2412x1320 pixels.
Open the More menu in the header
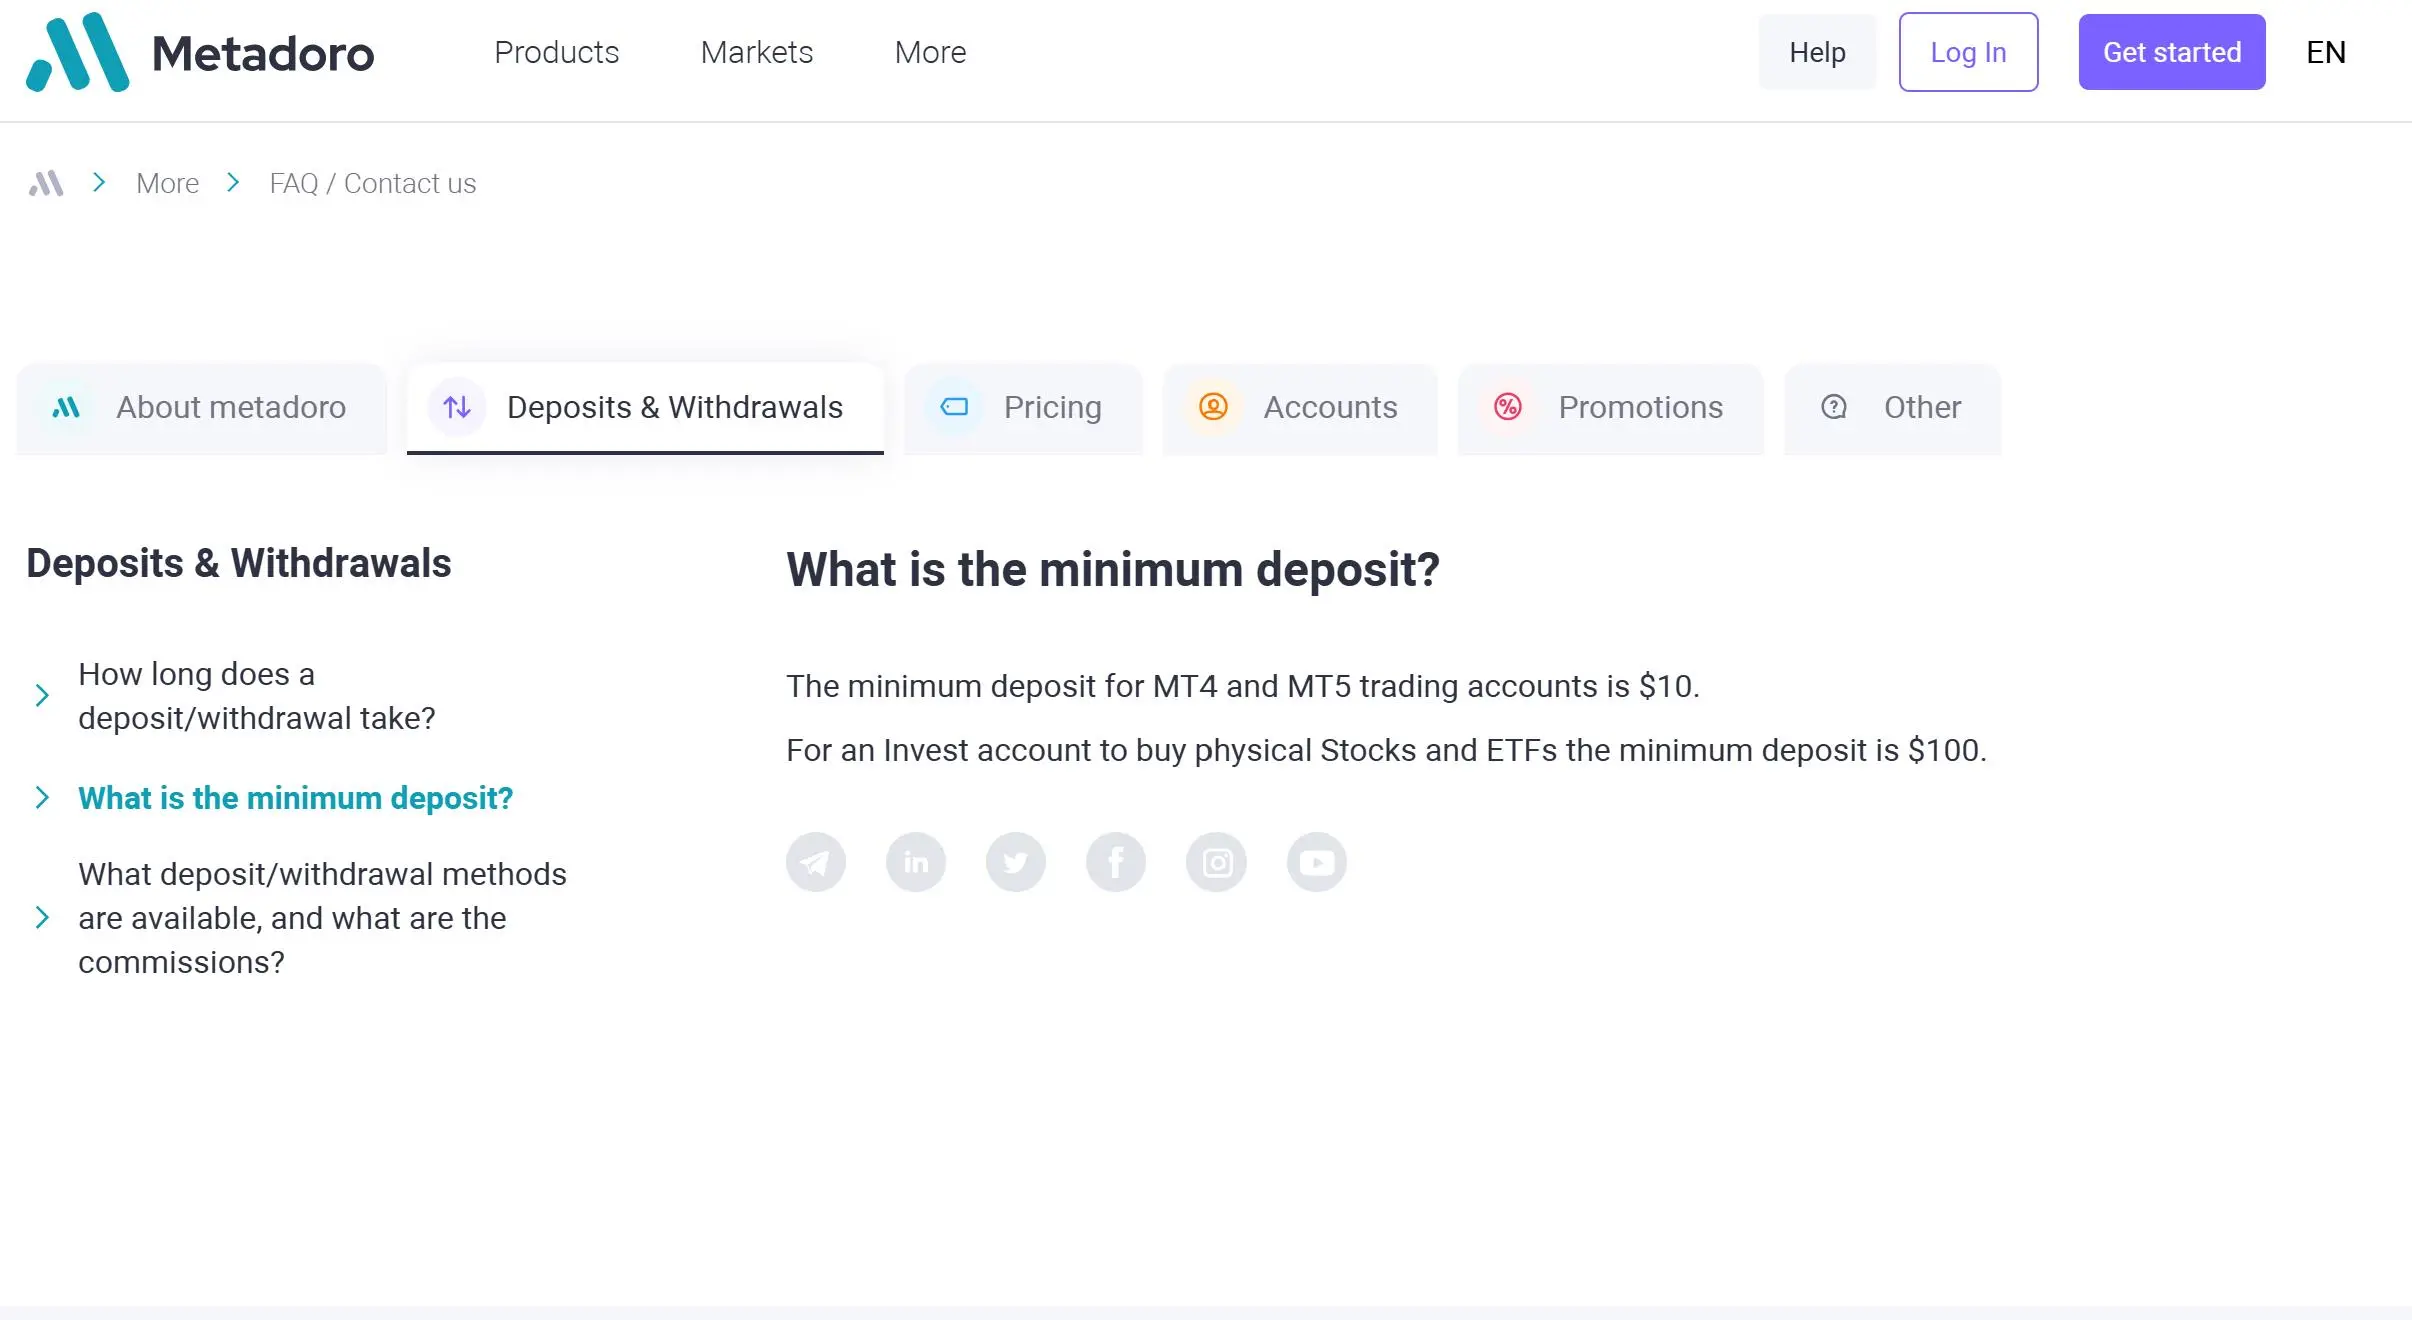930,52
